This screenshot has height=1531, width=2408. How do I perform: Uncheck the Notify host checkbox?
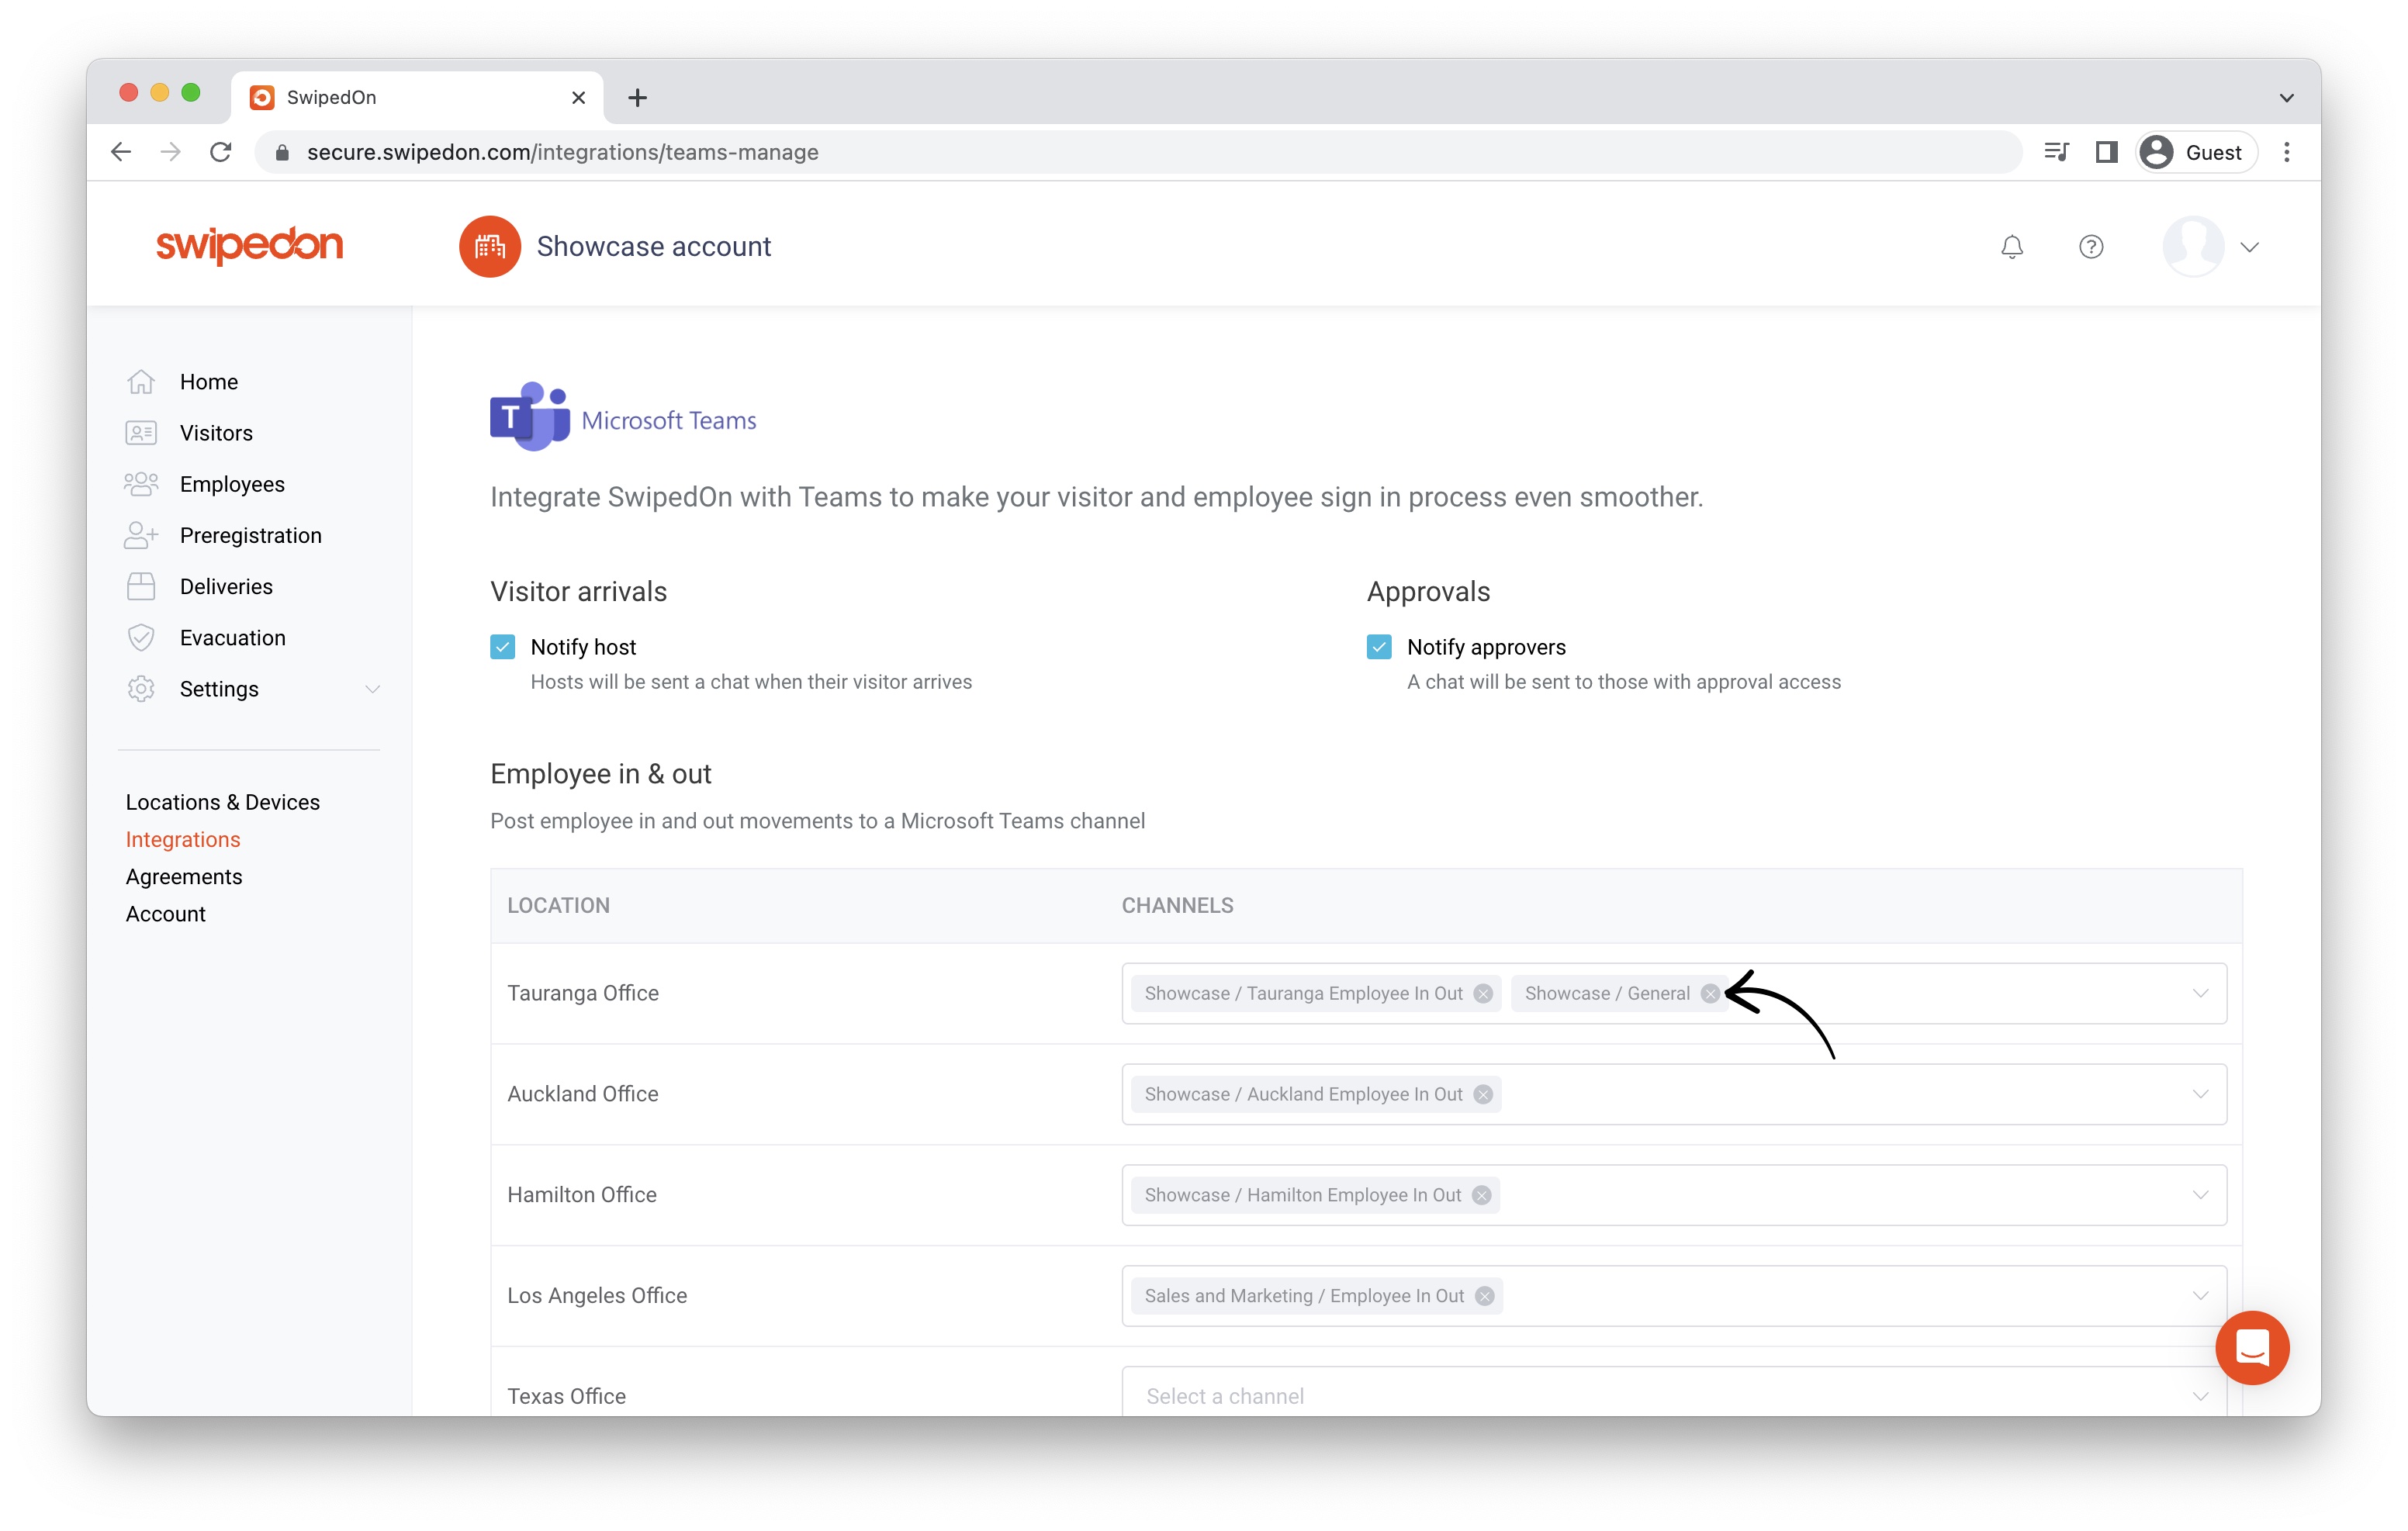pos(503,647)
